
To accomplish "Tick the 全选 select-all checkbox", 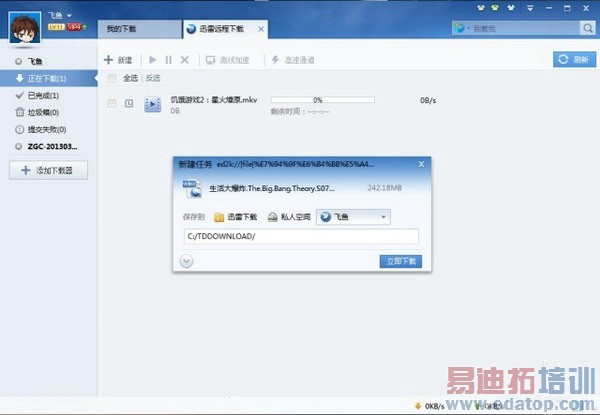I will 112,78.
